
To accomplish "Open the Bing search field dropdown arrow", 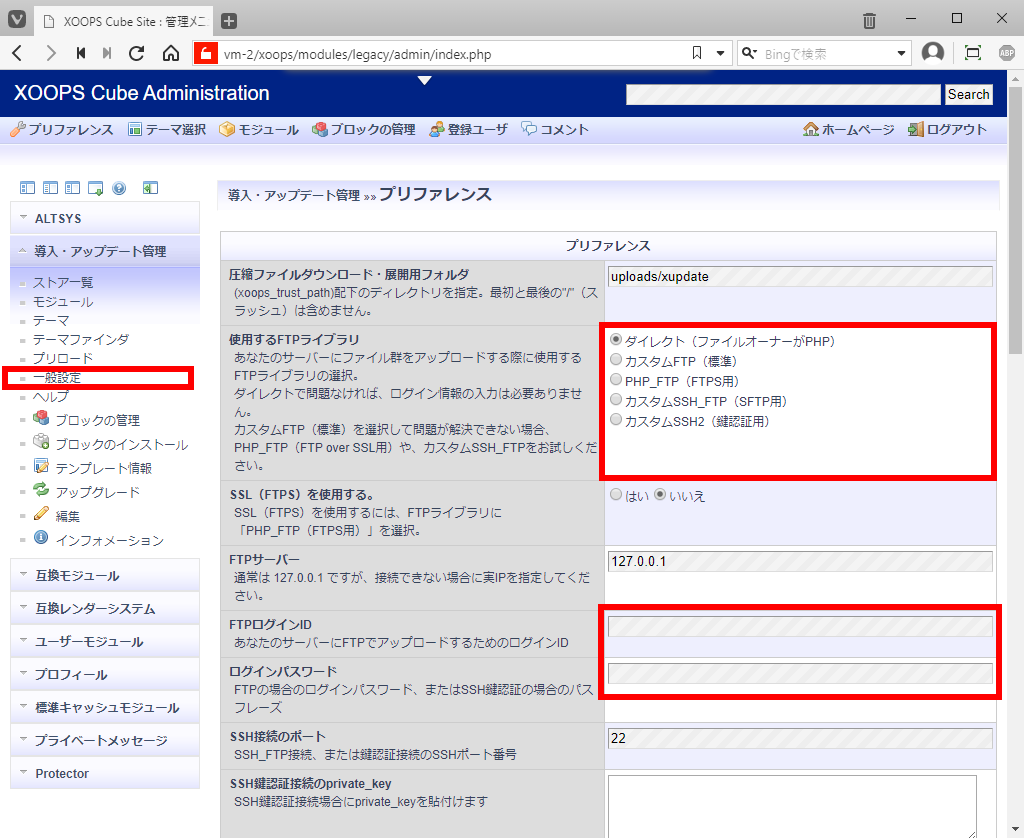I will coord(901,54).
